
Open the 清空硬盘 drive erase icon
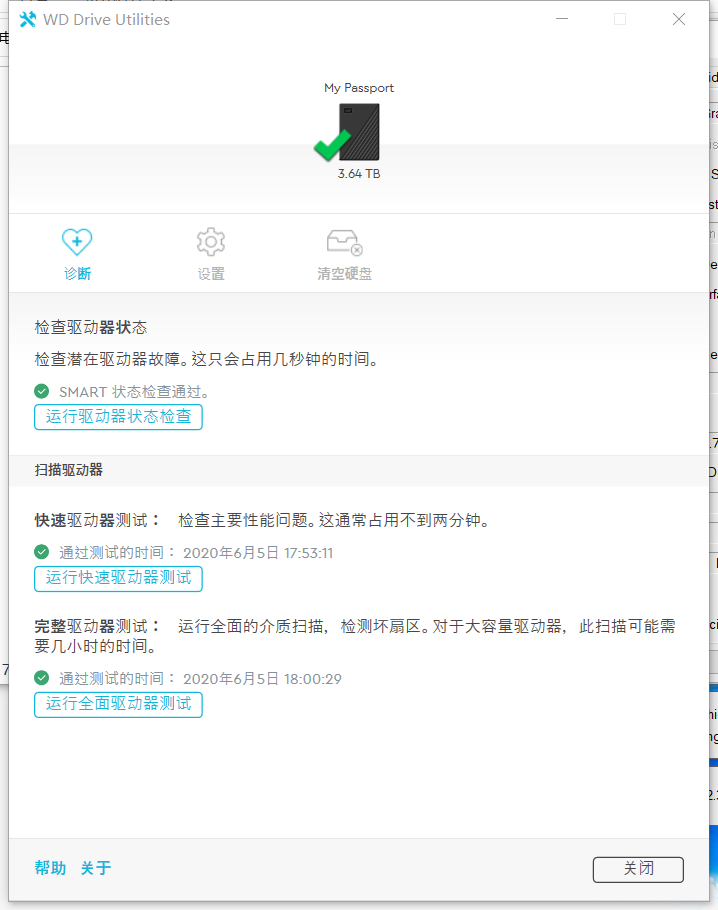(x=345, y=242)
